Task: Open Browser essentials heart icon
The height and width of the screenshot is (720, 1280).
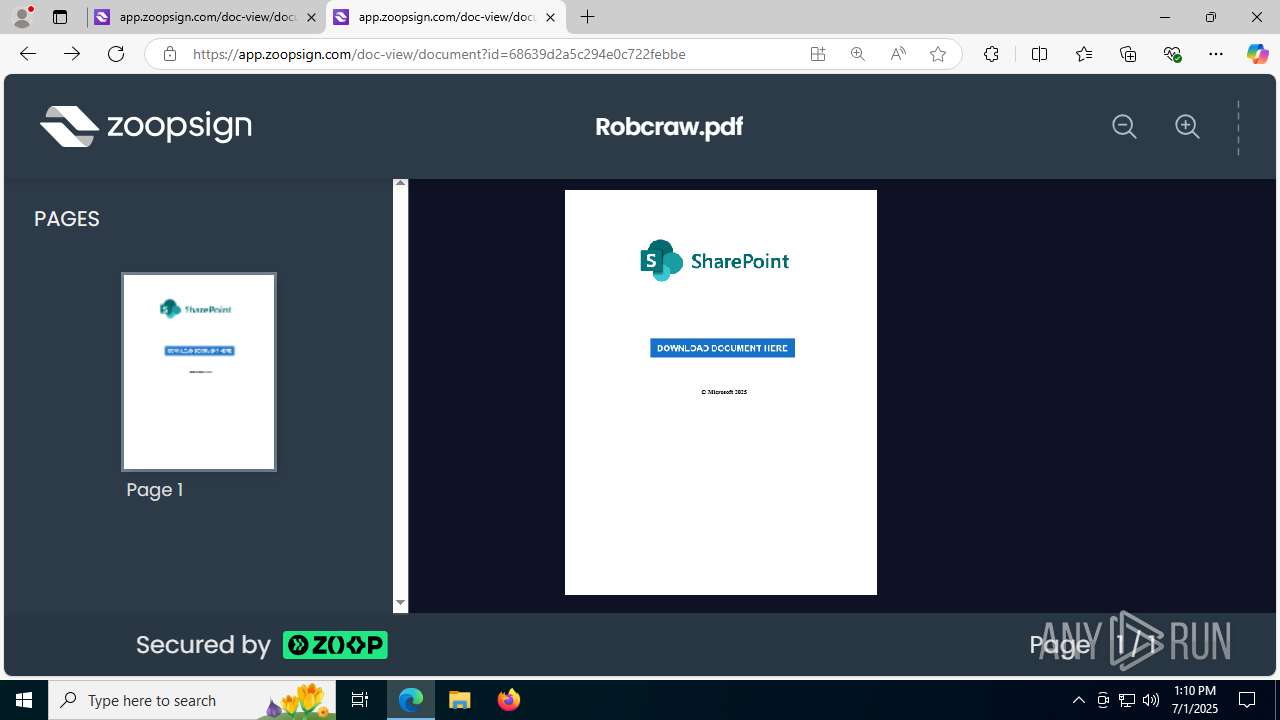Action: [x=1172, y=54]
